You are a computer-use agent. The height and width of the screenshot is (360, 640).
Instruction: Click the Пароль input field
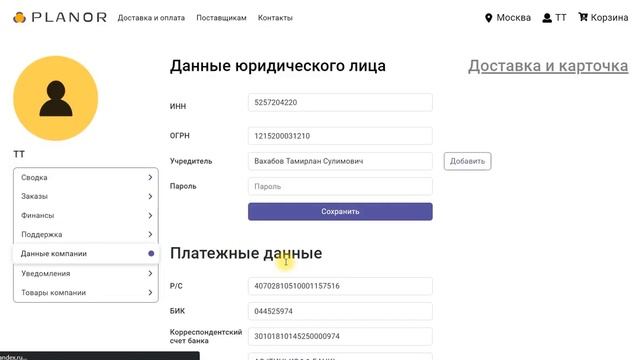(x=340, y=187)
